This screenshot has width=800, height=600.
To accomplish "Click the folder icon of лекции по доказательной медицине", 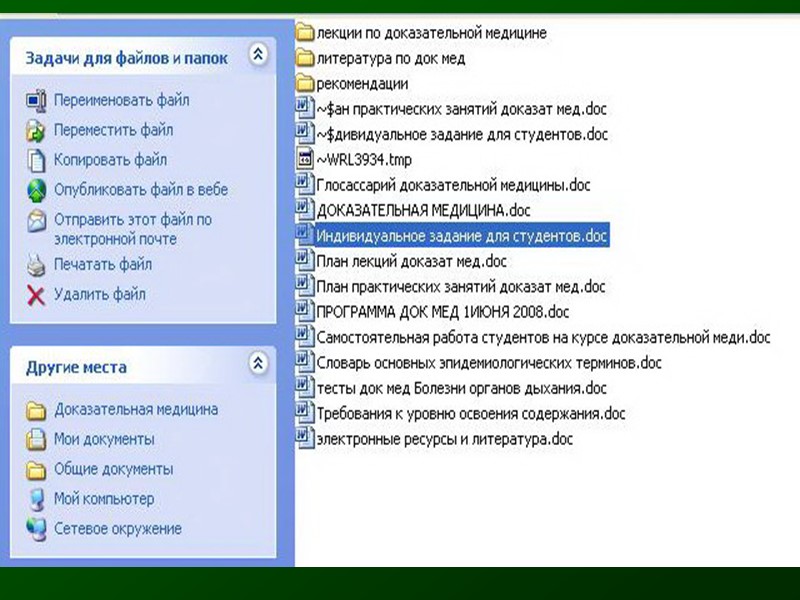I will click(305, 33).
